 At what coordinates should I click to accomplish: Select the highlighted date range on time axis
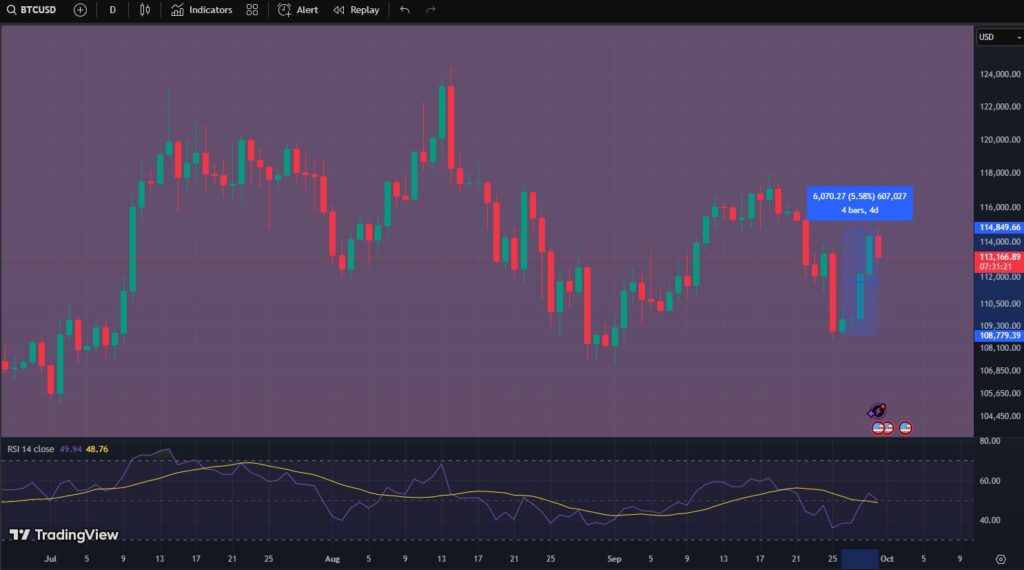(x=859, y=559)
